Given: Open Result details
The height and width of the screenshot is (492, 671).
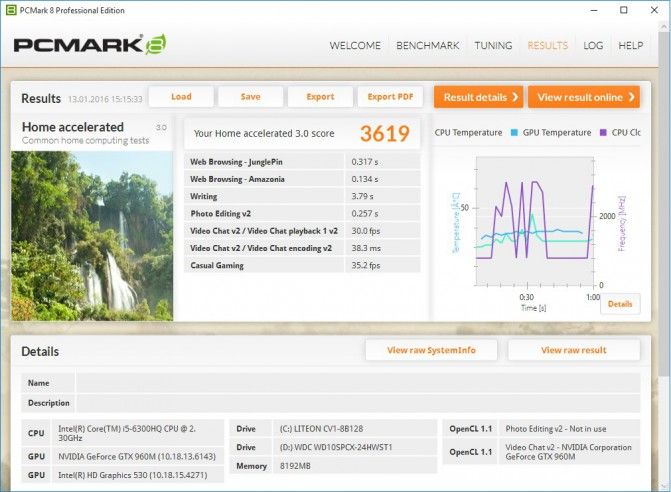Looking at the screenshot, I should point(478,97).
